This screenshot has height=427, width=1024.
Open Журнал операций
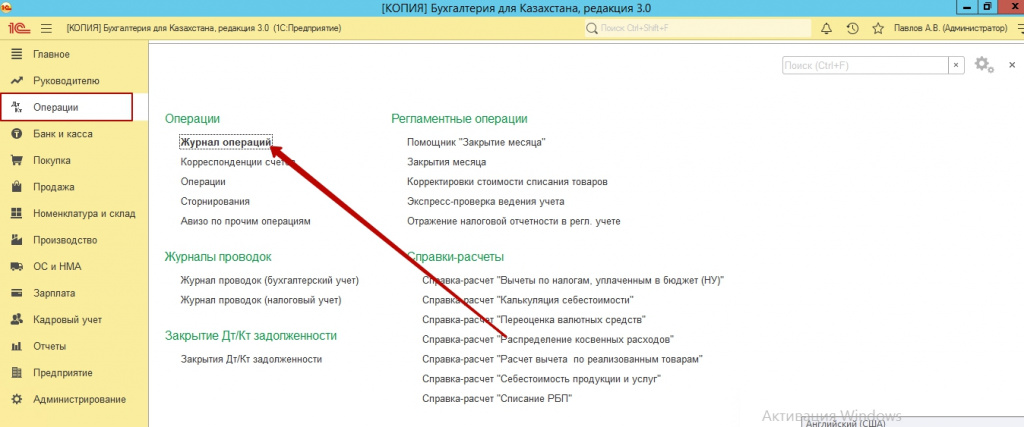pos(226,142)
